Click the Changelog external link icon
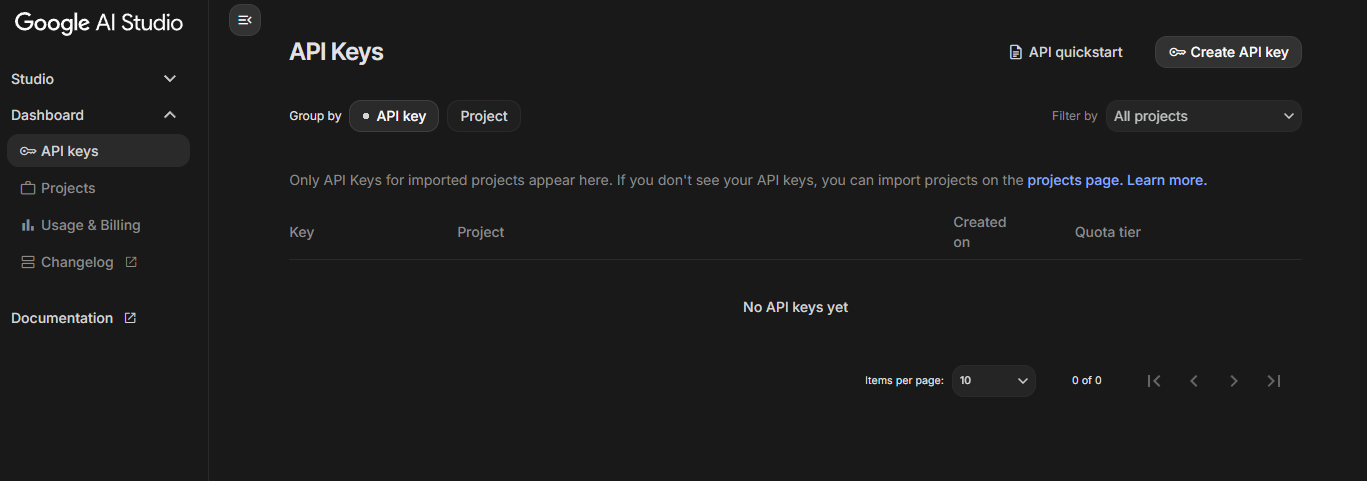Viewport: 1367px width, 481px height. [x=131, y=262]
